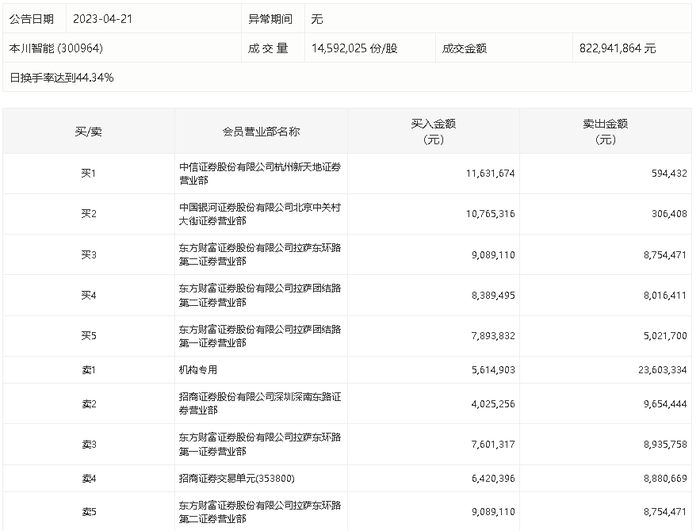The width and height of the screenshot is (700, 531).
Task: Select the 买2 row label
Action: click(x=88, y=214)
